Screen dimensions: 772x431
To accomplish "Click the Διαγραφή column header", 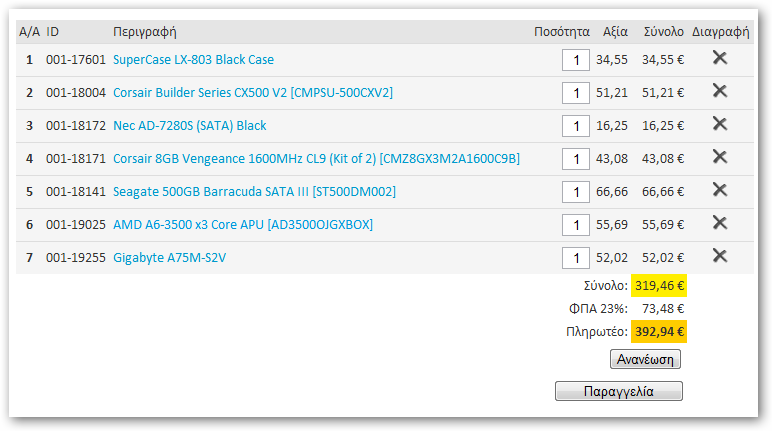I will (720, 32).
